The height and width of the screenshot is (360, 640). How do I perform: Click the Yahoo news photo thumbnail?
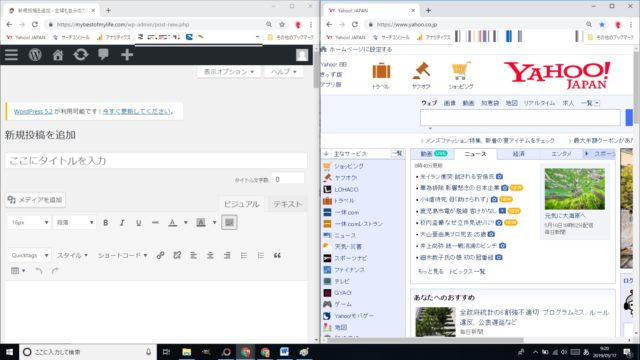click(x=575, y=189)
